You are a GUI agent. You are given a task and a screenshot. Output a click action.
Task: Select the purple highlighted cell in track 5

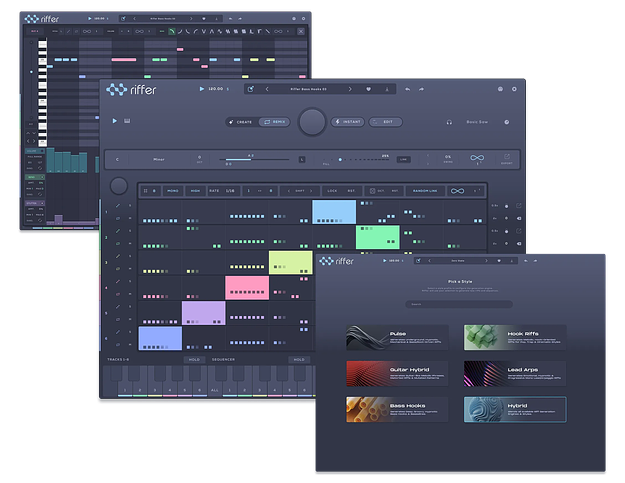204,313
